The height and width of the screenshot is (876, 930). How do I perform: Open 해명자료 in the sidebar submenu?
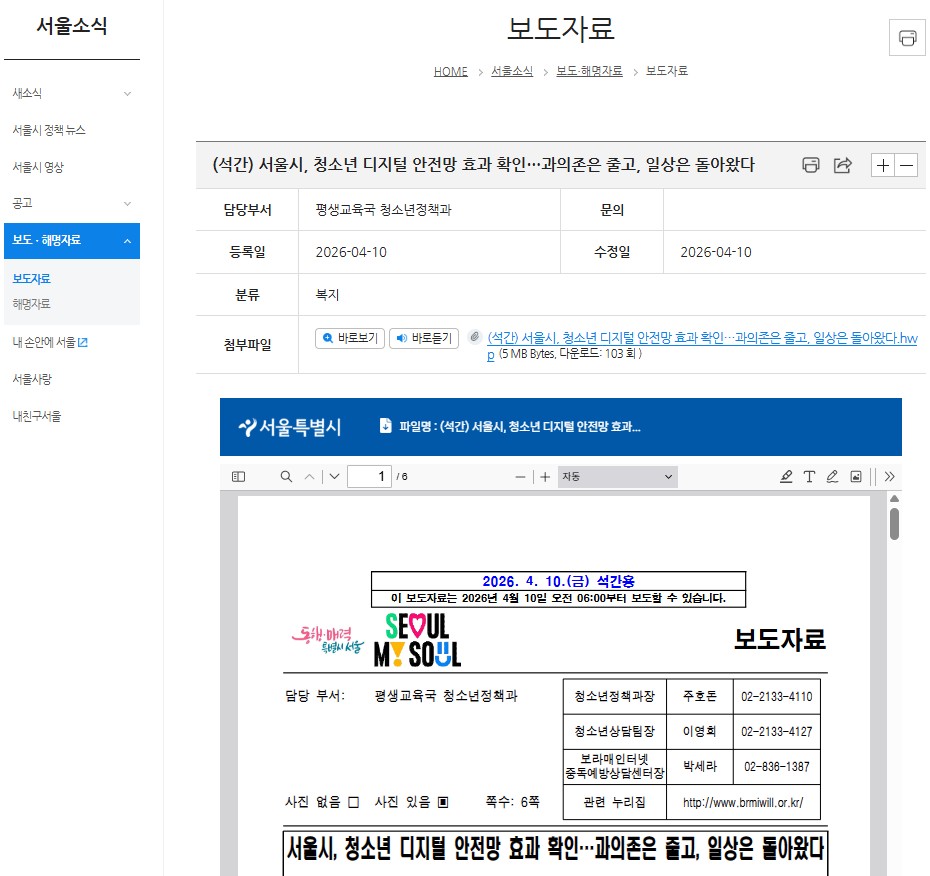[31, 304]
